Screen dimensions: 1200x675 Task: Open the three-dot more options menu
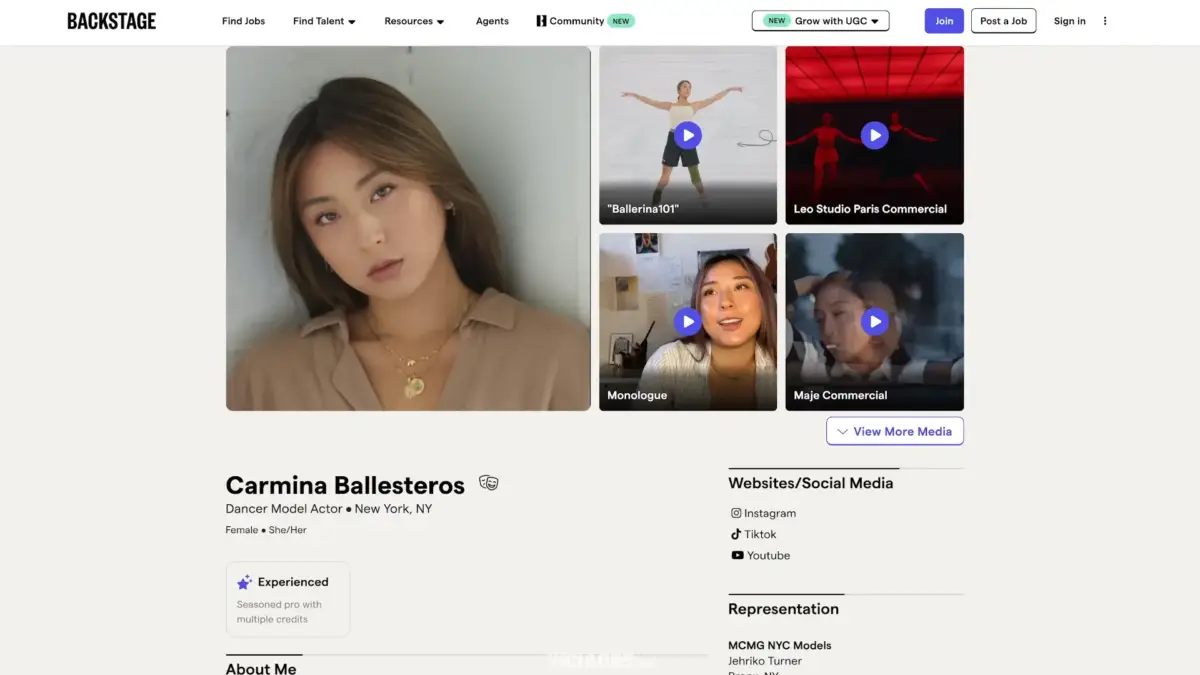click(x=1105, y=21)
